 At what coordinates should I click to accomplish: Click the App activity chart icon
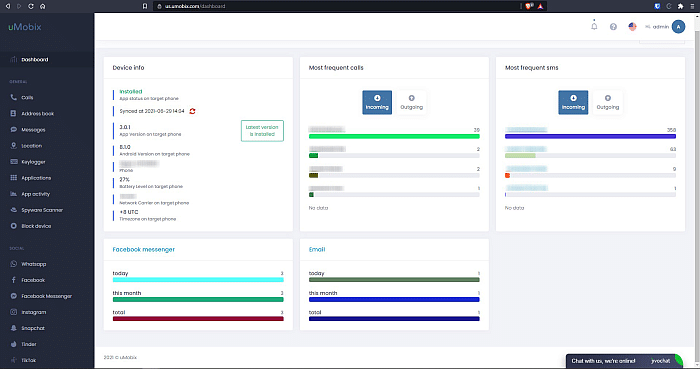pyautogui.click(x=13, y=194)
